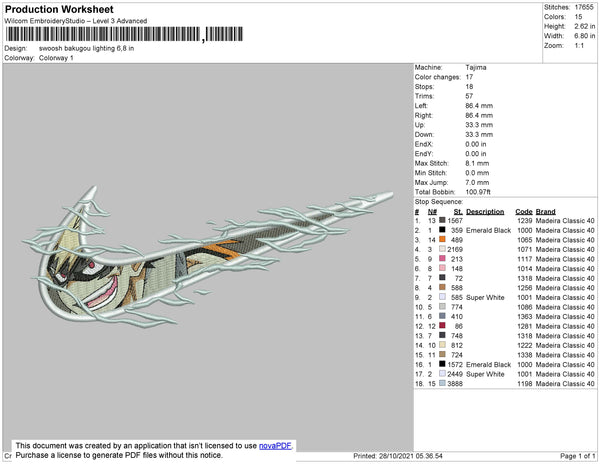Click the Width value '6.80 in'
600x464 pixels.
click(584, 36)
